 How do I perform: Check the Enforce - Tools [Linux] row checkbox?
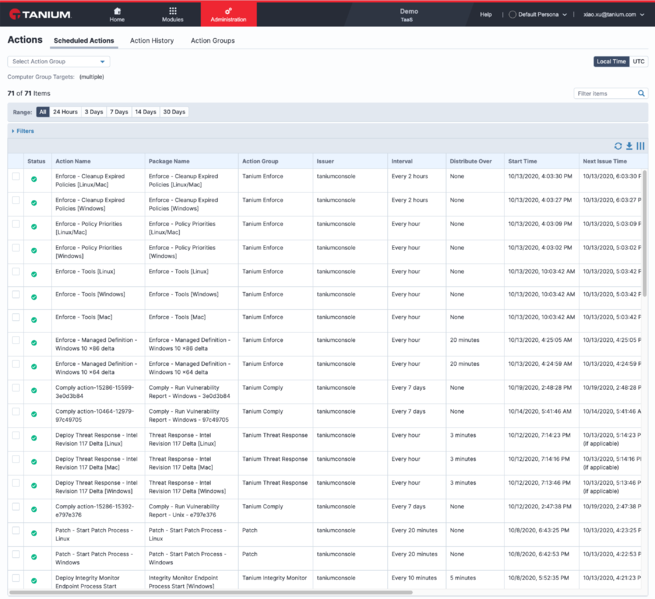pyautogui.click(x=16, y=272)
